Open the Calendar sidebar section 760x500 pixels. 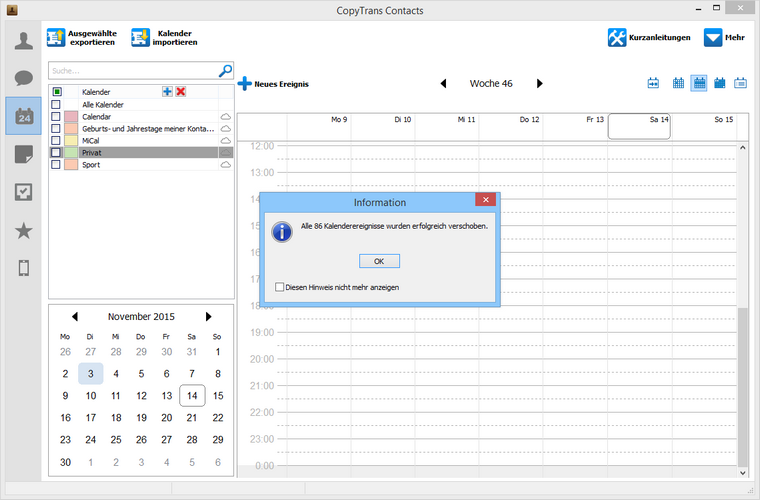[x=23, y=116]
